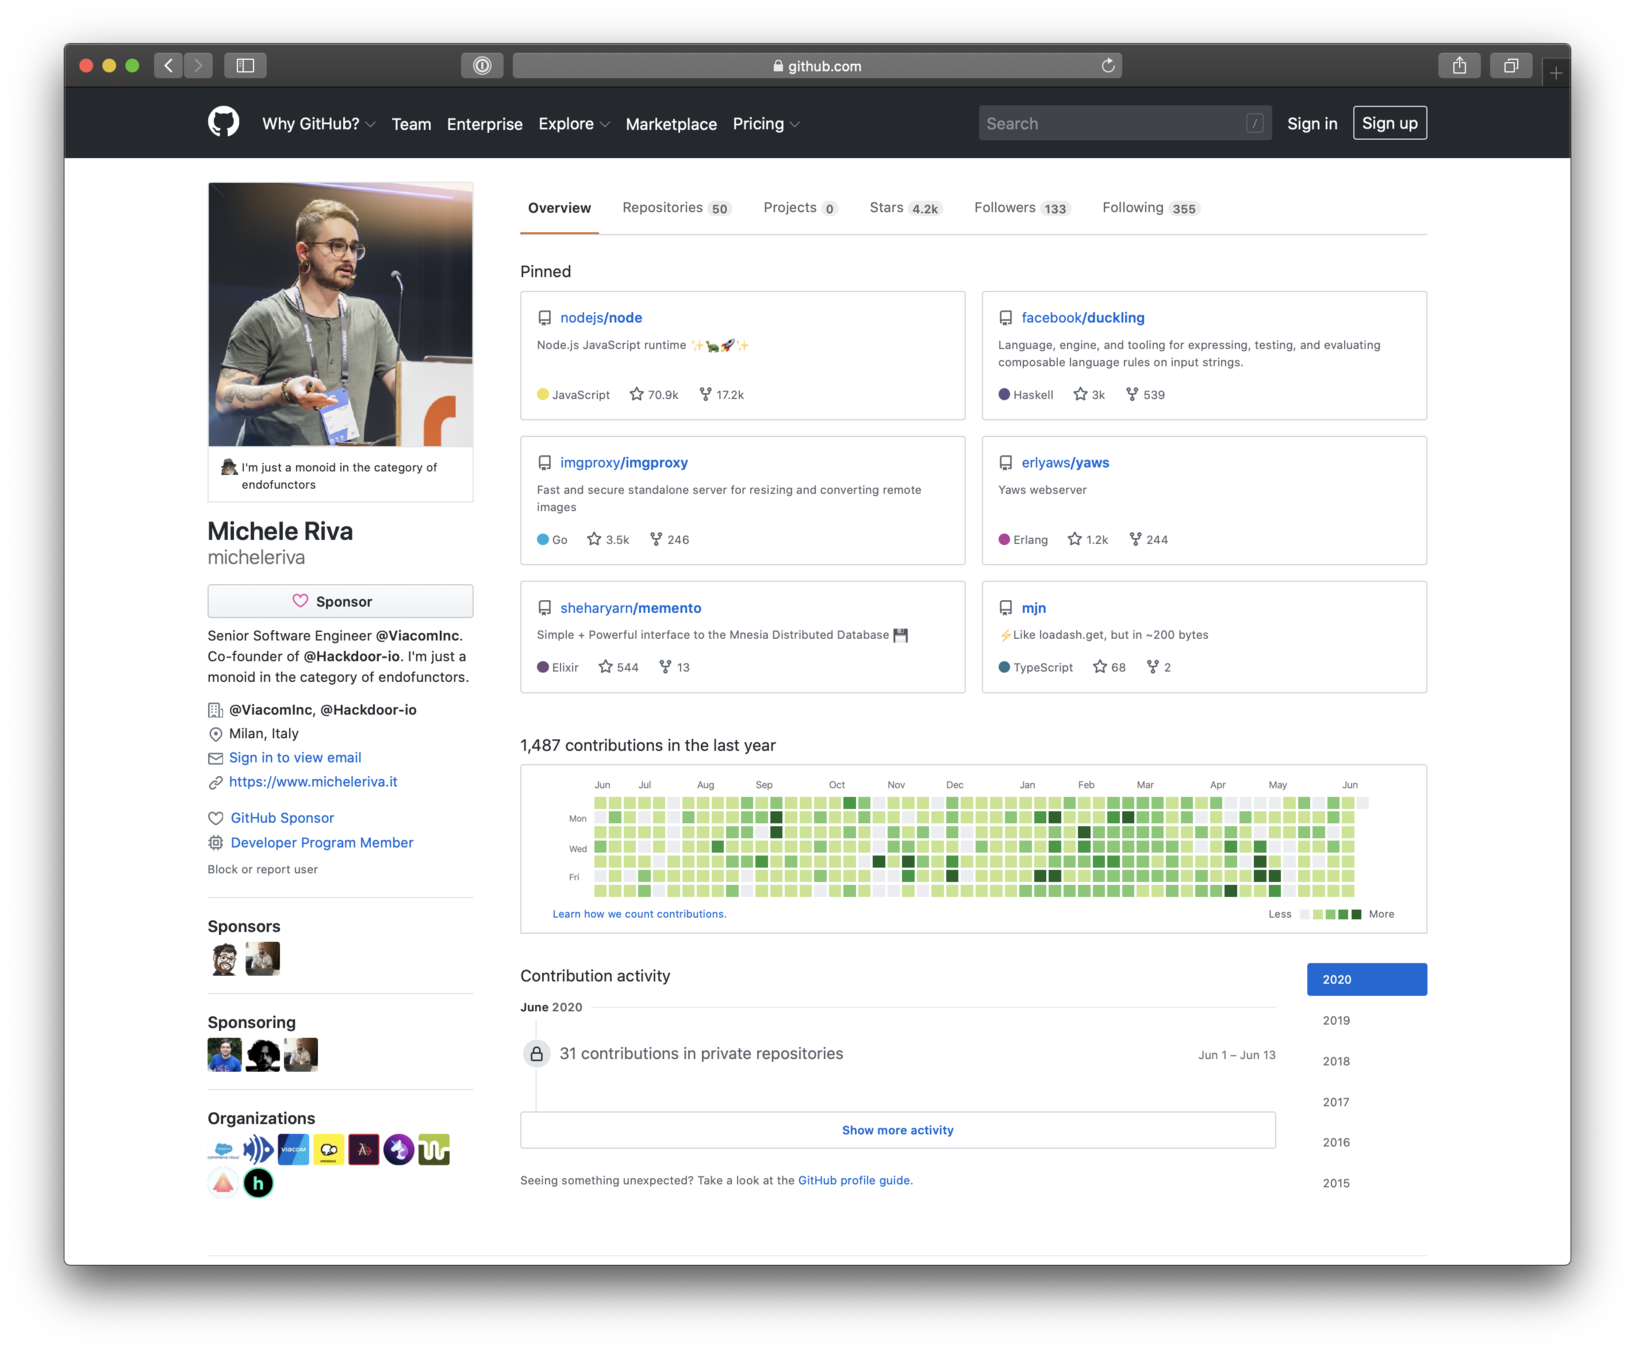Viewport: 1635px width, 1350px height.
Task: Open the facebook/duckling repository link
Action: 1083,318
